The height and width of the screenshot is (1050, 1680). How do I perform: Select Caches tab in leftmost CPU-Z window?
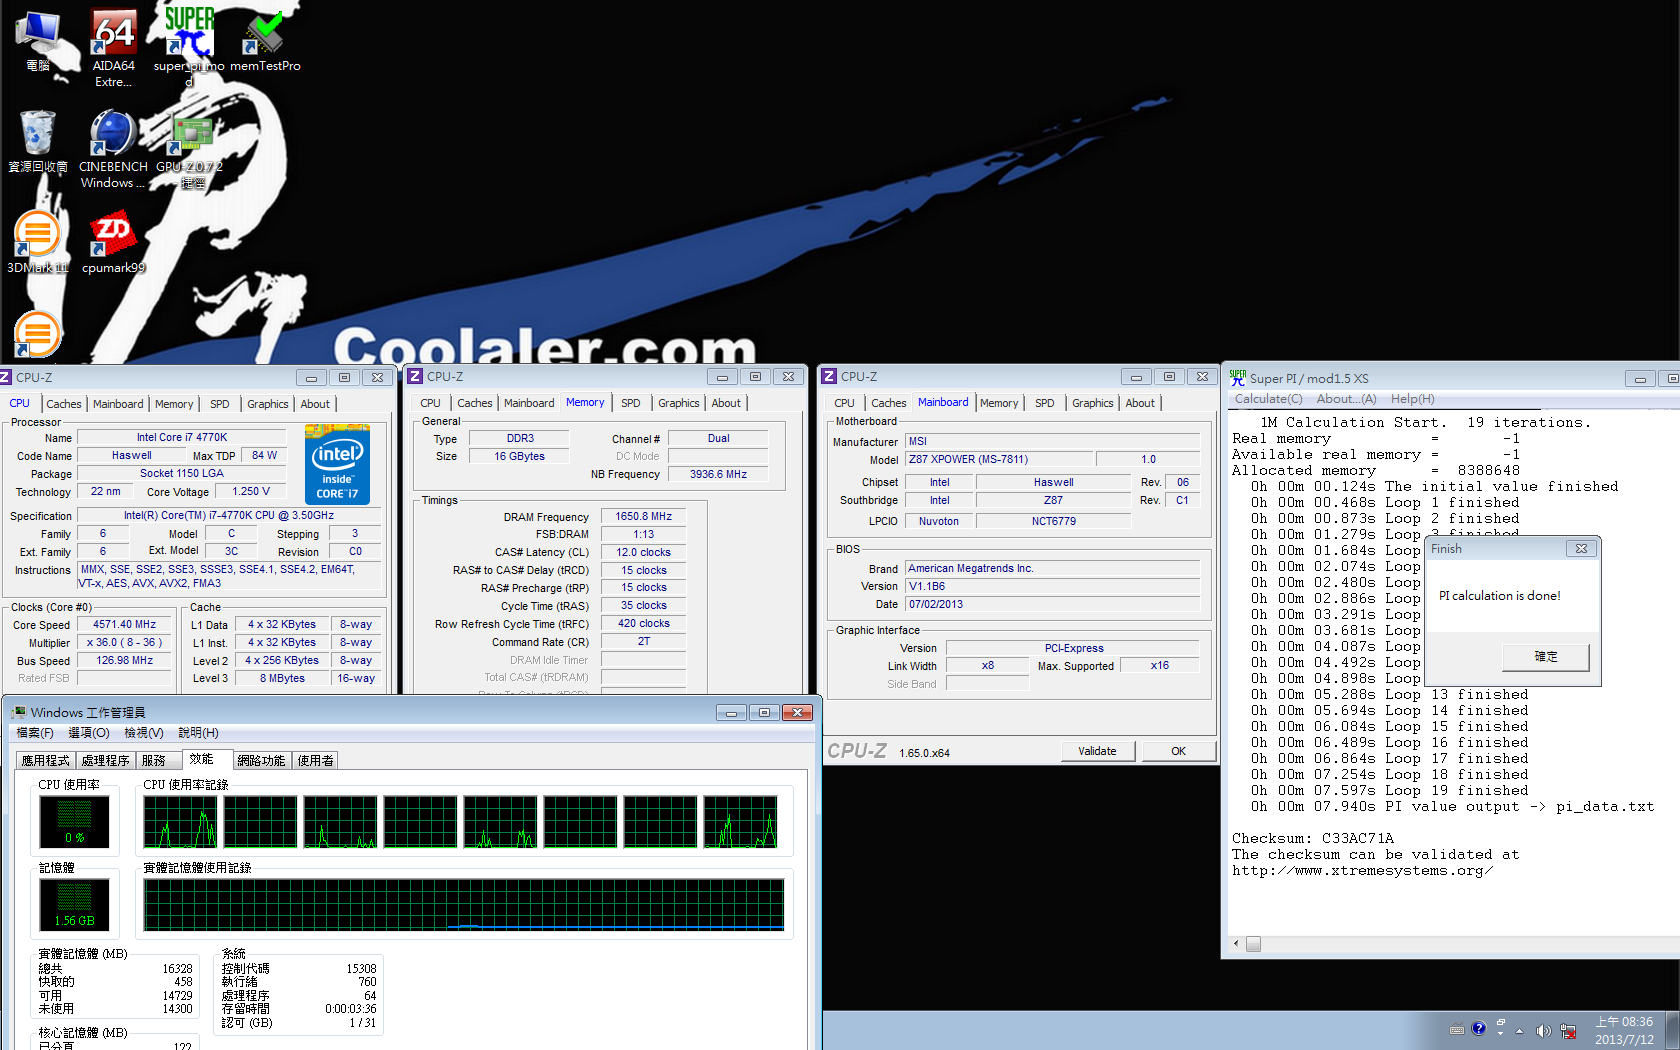click(64, 404)
